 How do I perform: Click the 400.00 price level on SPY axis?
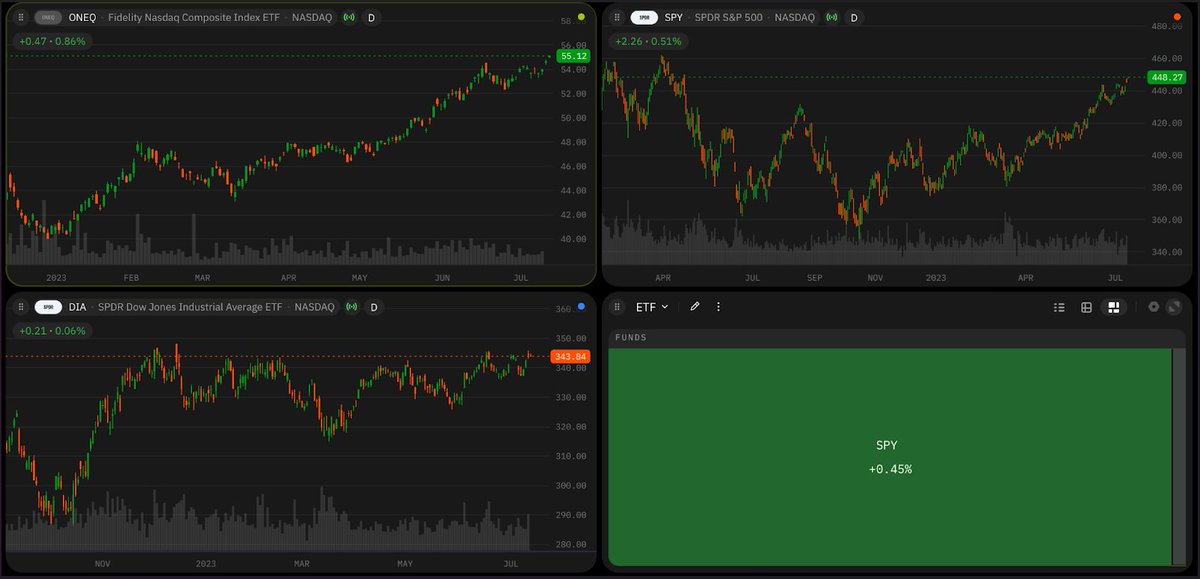click(1168, 155)
